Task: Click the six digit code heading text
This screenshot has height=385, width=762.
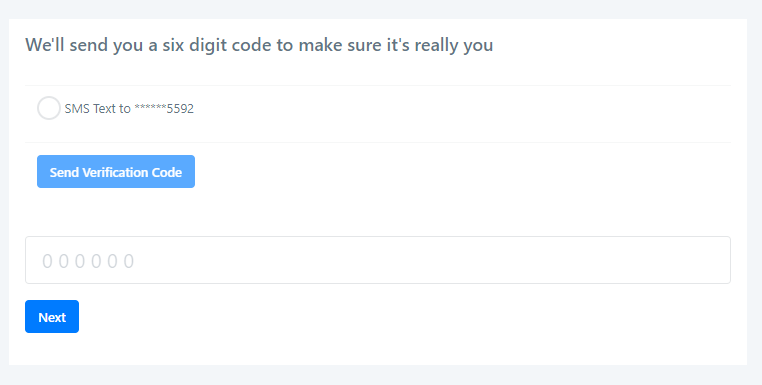Action: 259,45
